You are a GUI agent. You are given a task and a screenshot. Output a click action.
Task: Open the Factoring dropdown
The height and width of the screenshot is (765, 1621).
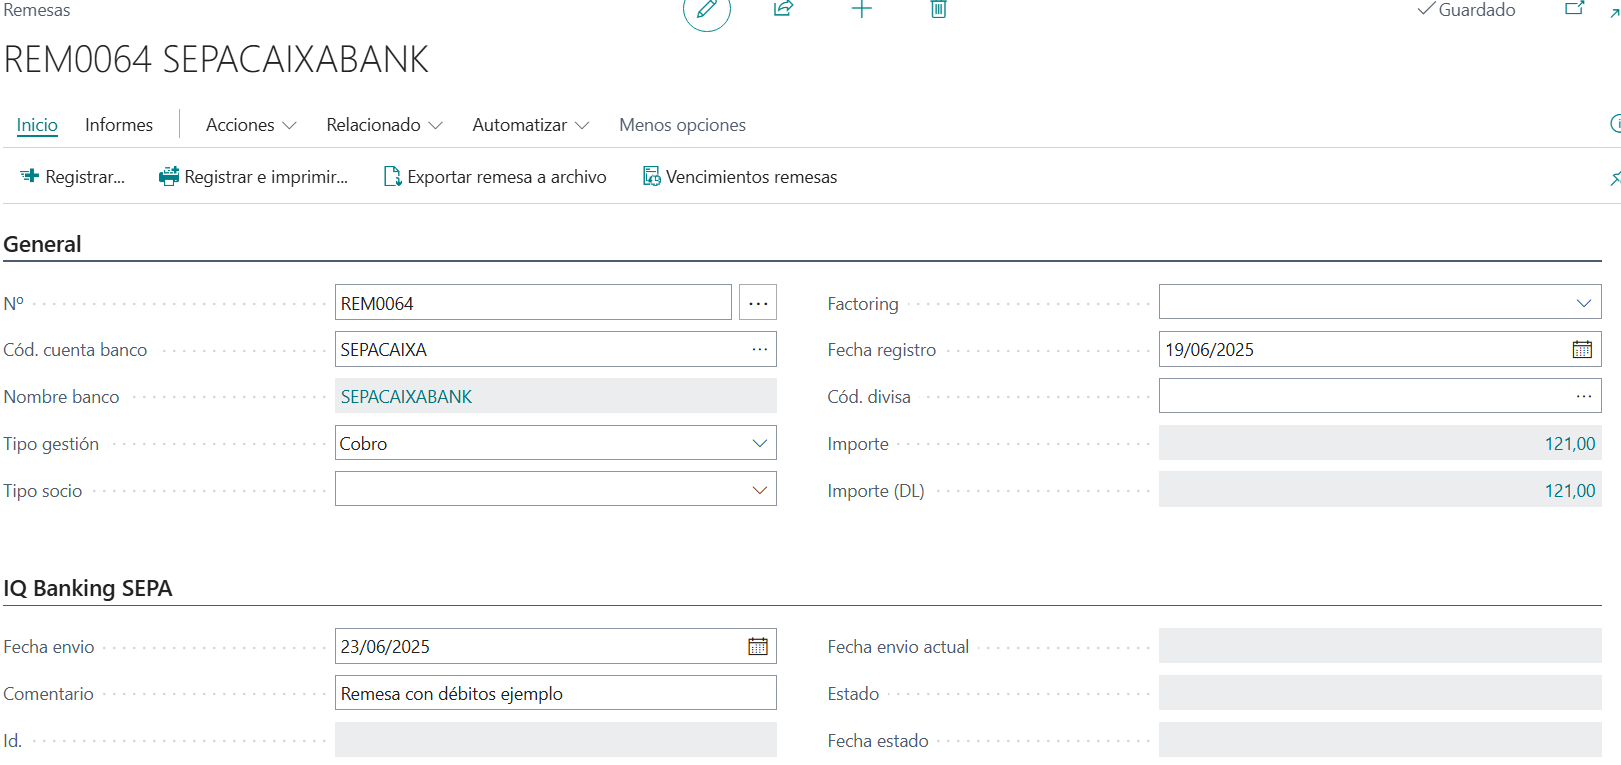pyautogui.click(x=1583, y=303)
